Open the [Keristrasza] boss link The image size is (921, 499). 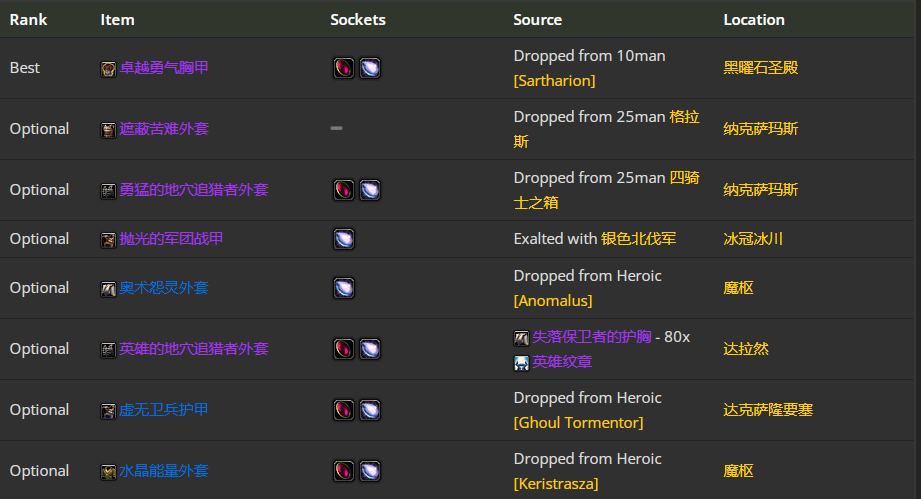click(x=556, y=484)
